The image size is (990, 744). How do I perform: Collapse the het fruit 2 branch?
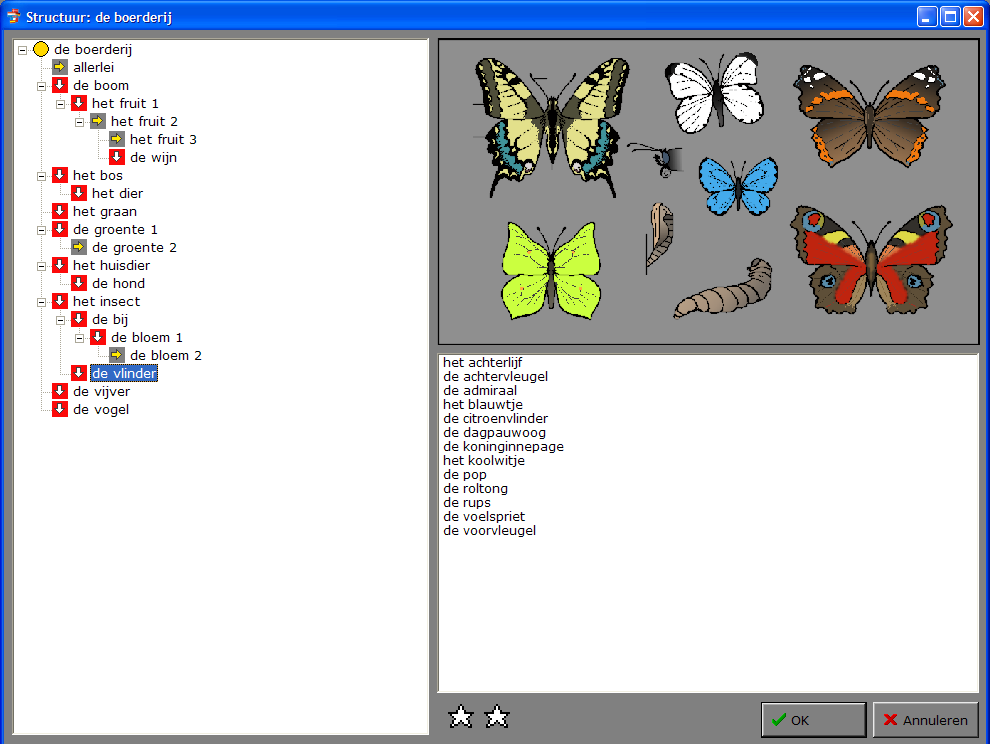coord(80,122)
